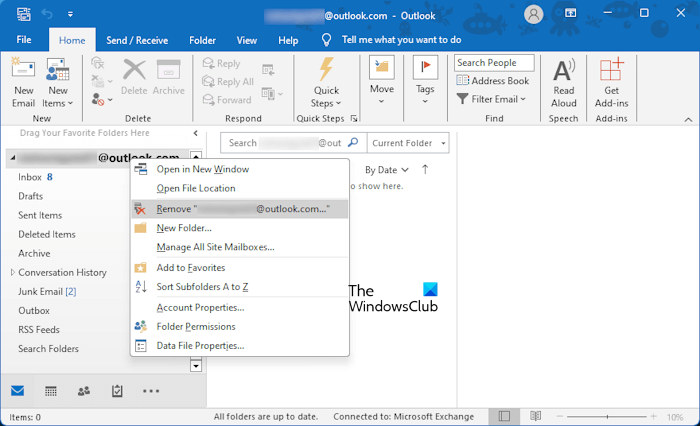Open the More respond actions dropdown

pyautogui.click(x=272, y=94)
